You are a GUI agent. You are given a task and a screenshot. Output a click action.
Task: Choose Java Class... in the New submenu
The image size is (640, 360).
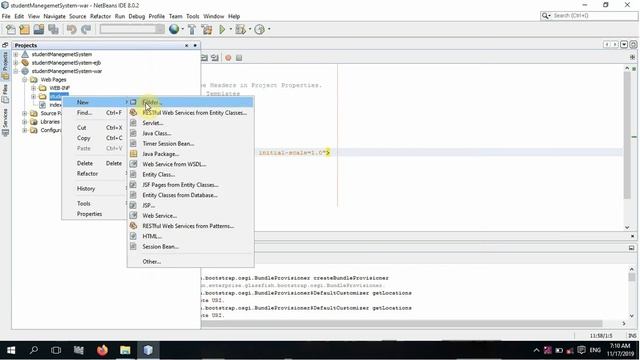190,133
